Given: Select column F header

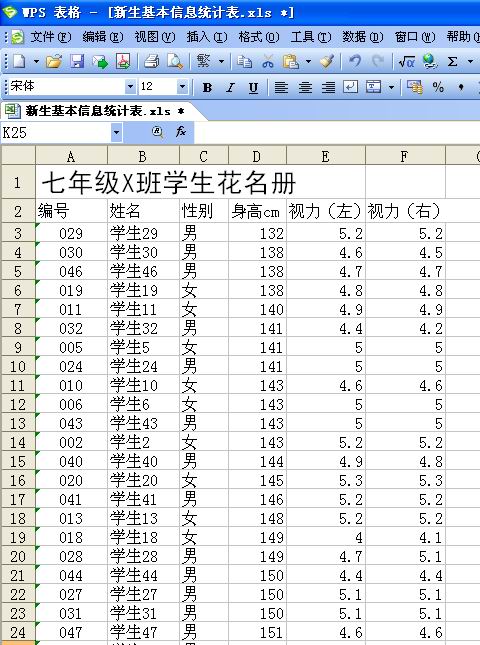Looking at the screenshot, I should pos(405,156).
